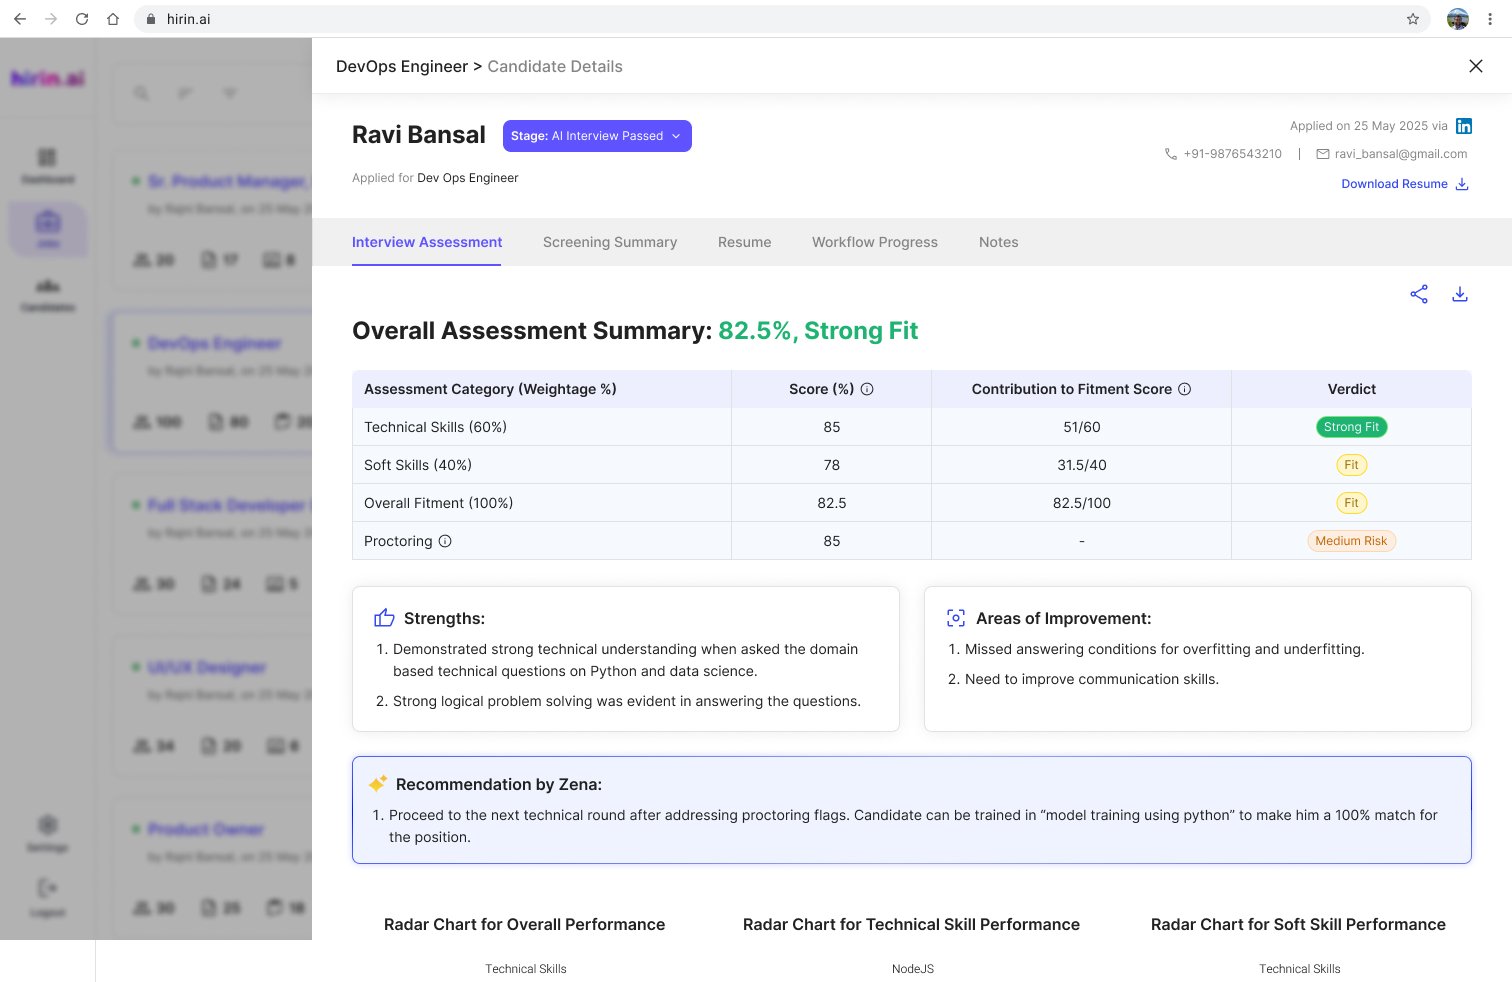Image resolution: width=1512 pixels, height=982 pixels.
Task: Go to the Workflow Progress tab
Action: (875, 242)
